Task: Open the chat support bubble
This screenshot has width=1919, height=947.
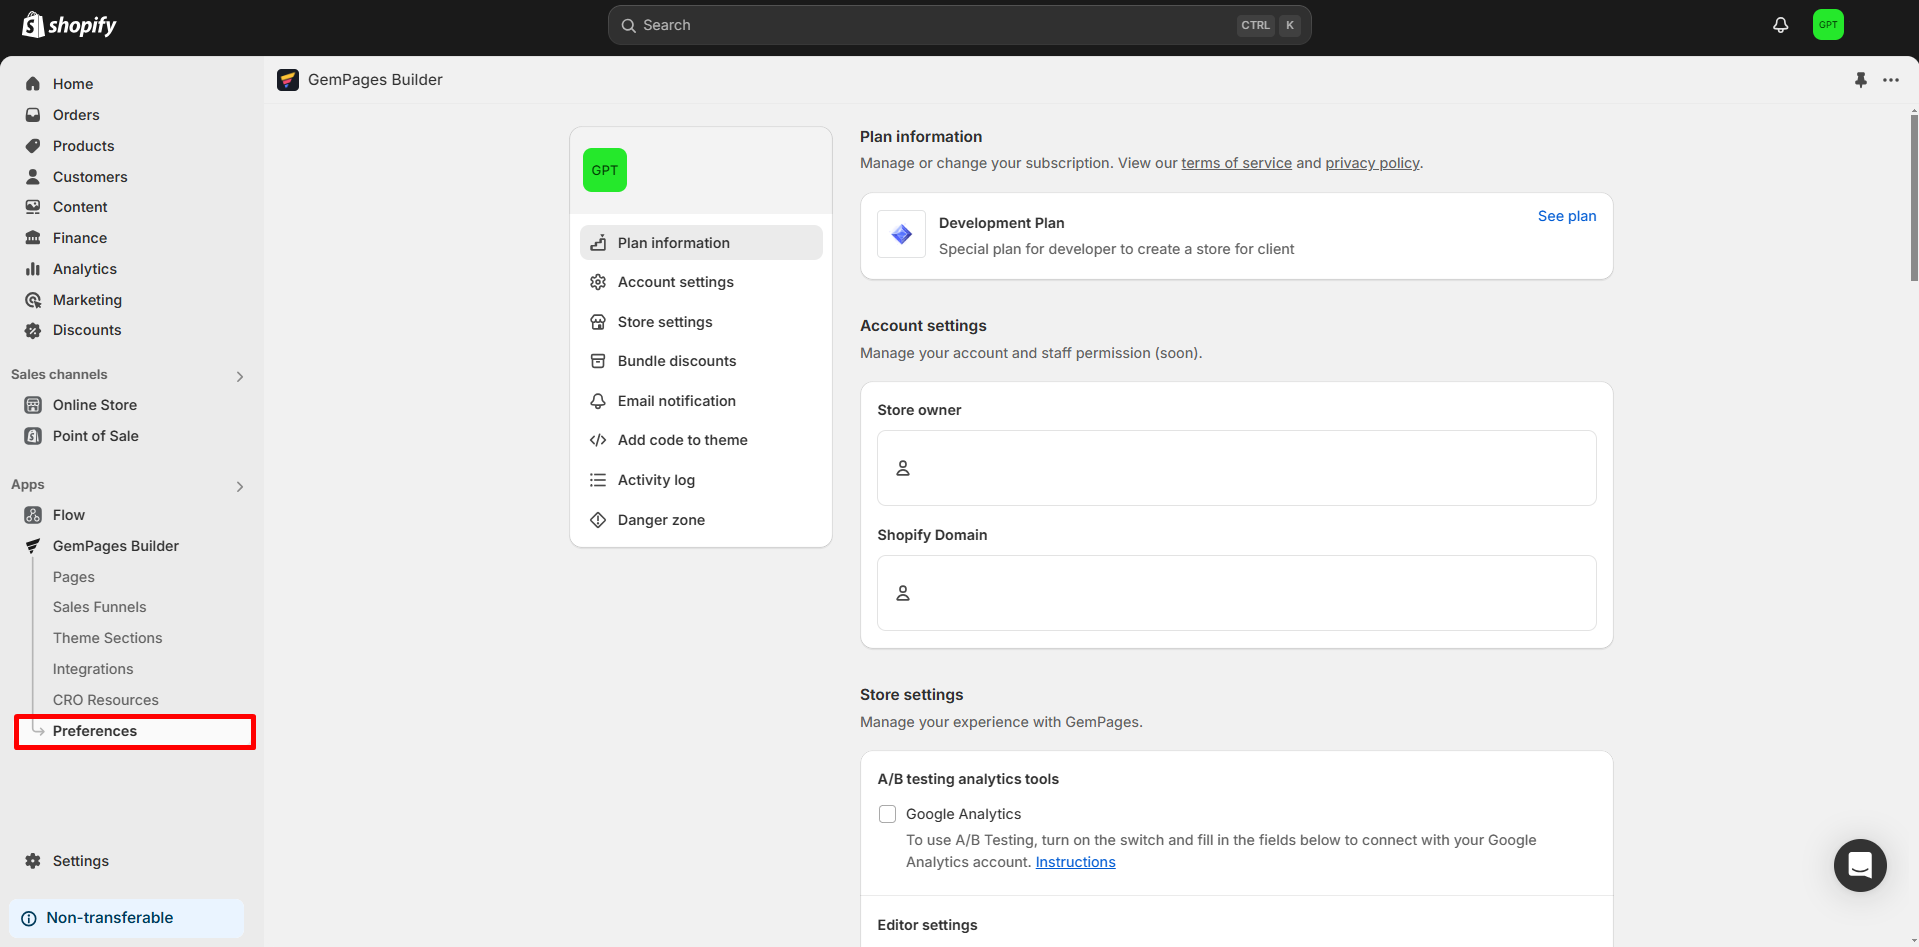Action: [x=1859, y=865]
